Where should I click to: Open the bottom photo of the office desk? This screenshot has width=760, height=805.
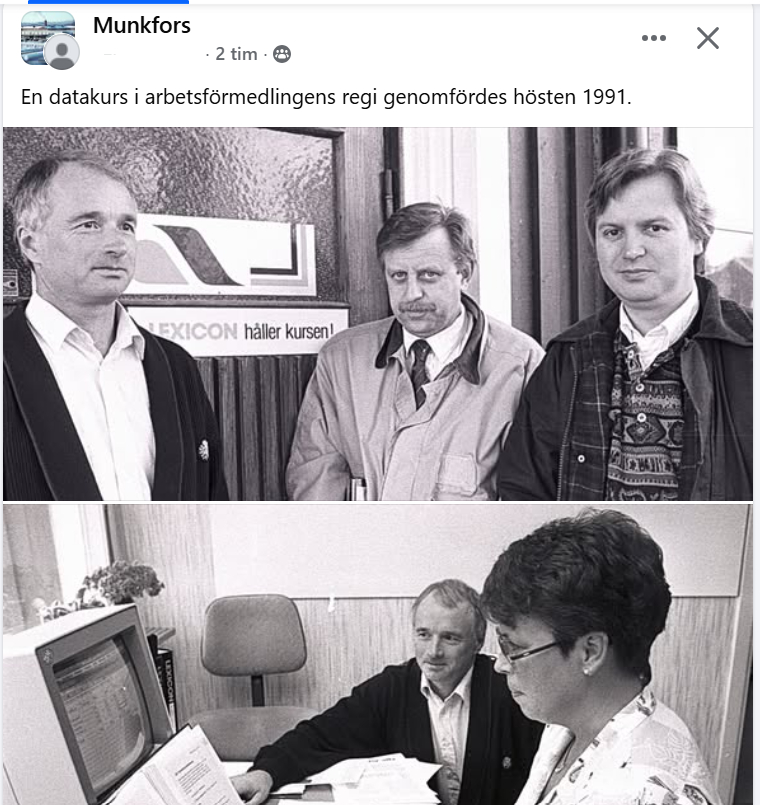point(378,655)
